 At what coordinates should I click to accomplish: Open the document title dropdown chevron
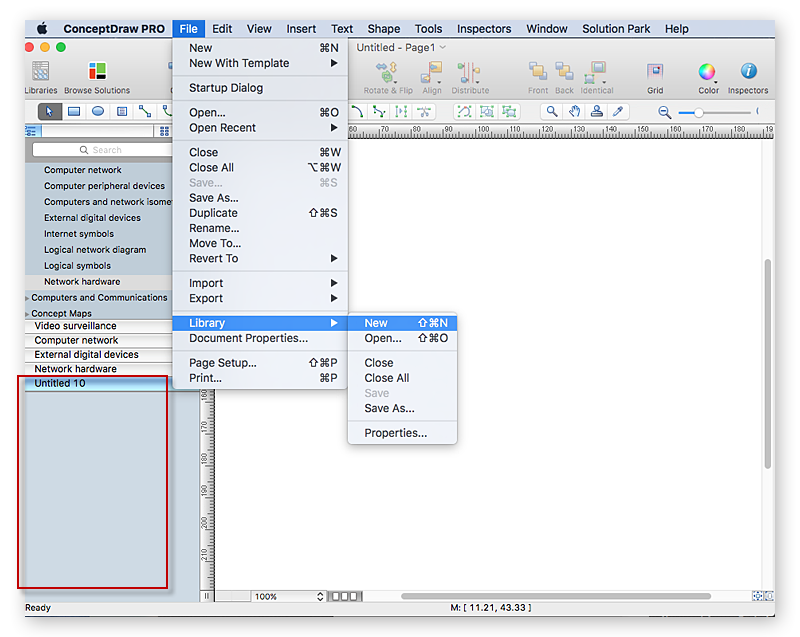pyautogui.click(x=443, y=47)
